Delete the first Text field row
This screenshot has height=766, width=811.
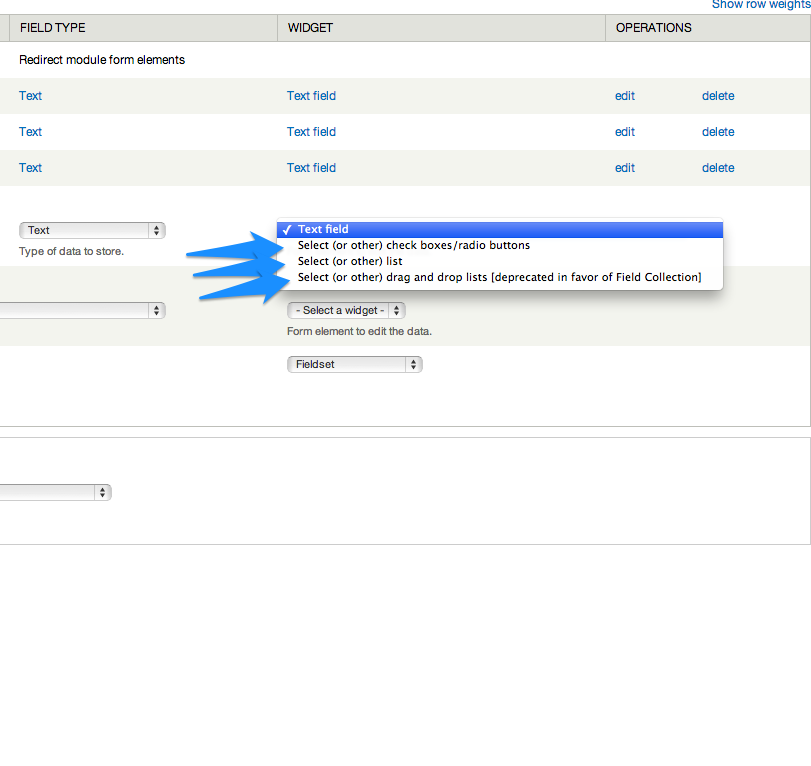click(x=718, y=95)
